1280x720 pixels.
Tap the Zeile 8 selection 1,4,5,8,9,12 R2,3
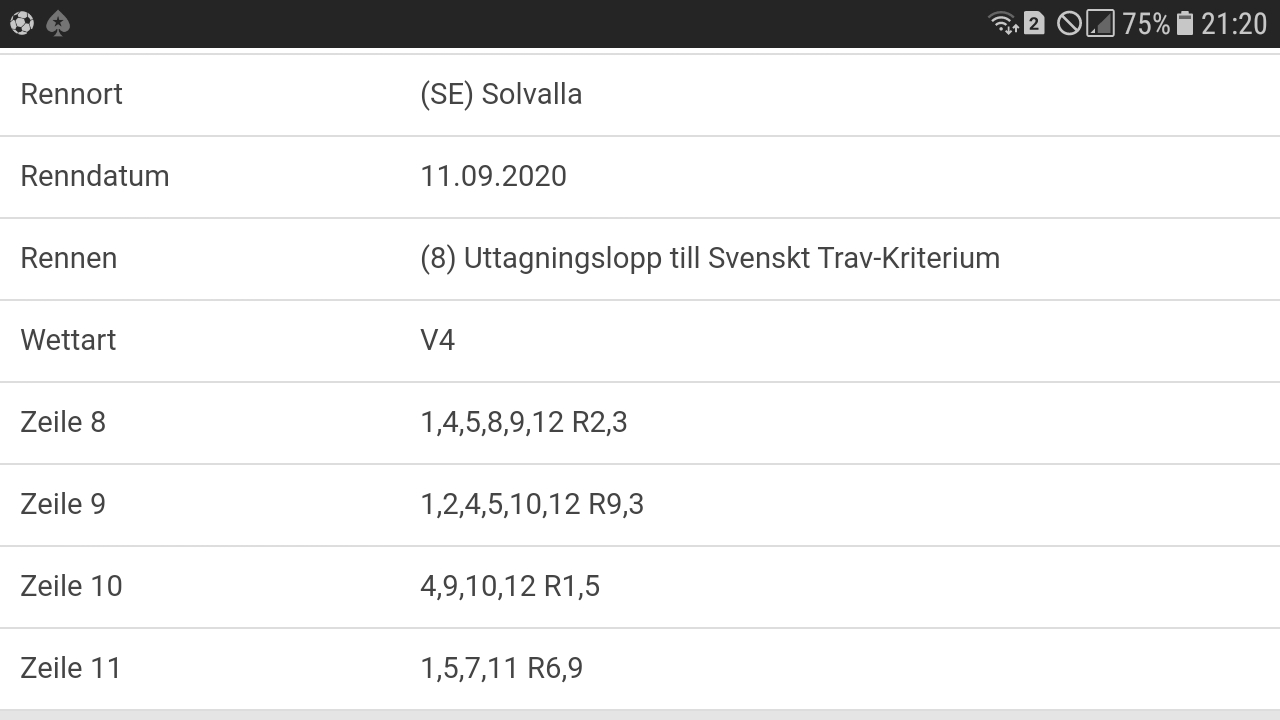(x=524, y=422)
